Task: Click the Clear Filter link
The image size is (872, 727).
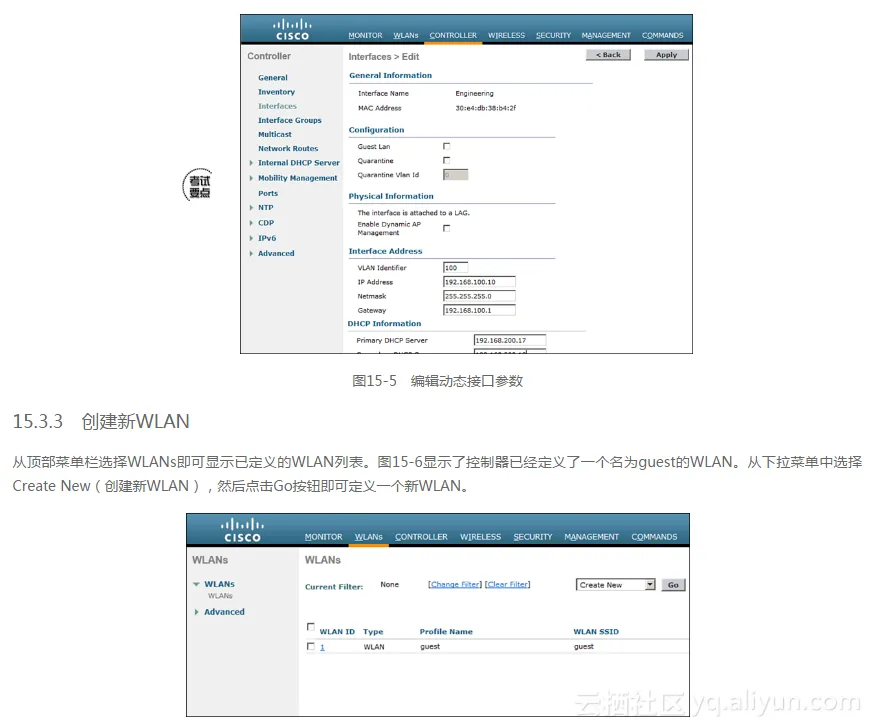Action: point(508,584)
